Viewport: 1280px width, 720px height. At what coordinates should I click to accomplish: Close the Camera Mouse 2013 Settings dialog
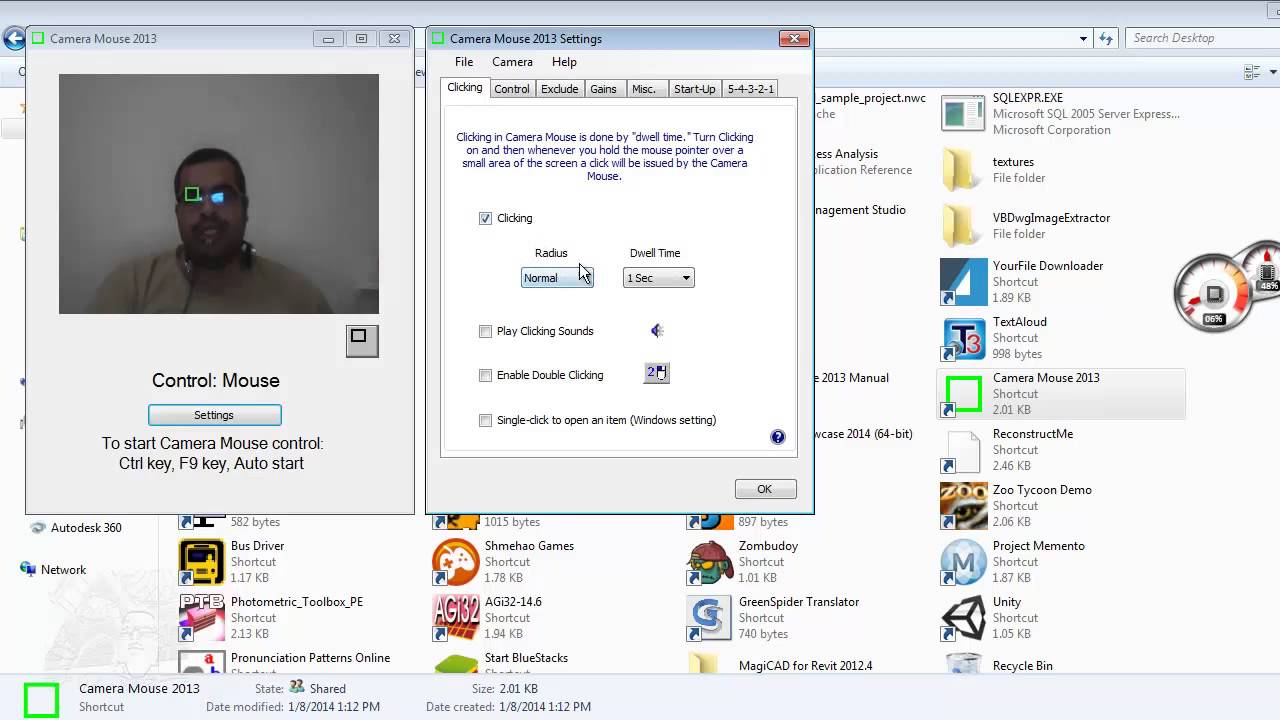(x=794, y=39)
